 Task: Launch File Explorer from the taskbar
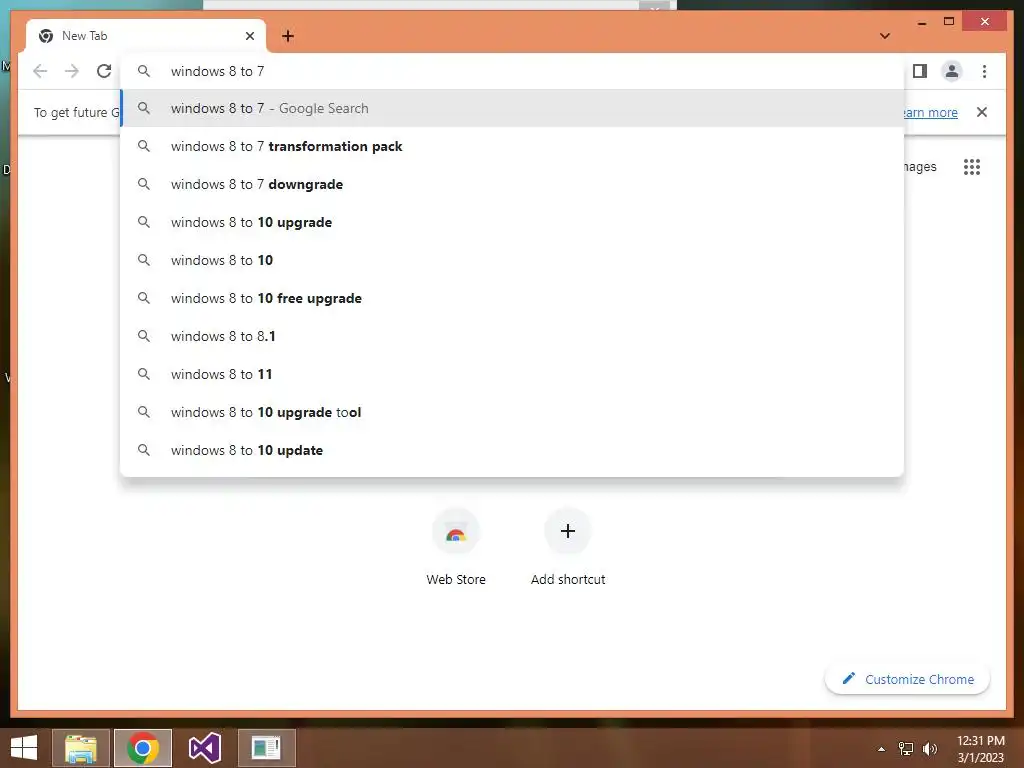tap(81, 748)
